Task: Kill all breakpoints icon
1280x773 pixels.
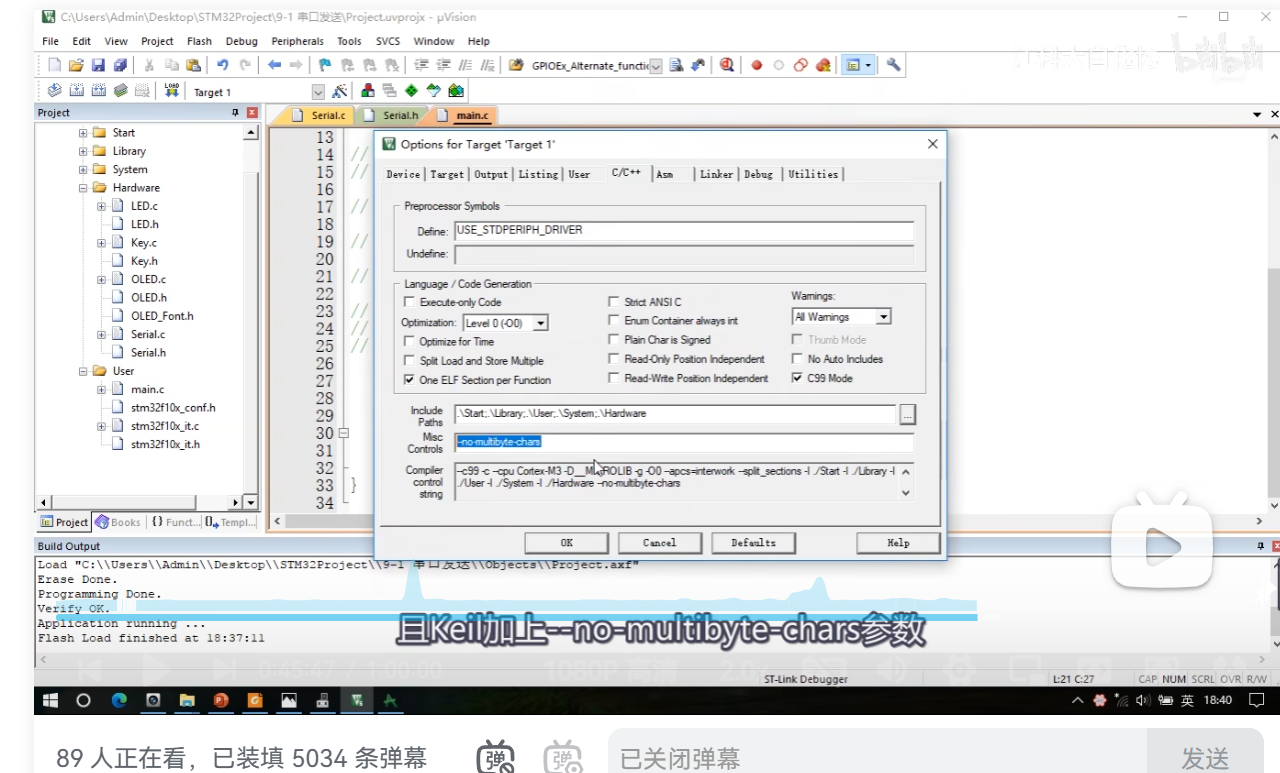Action: tap(823, 65)
